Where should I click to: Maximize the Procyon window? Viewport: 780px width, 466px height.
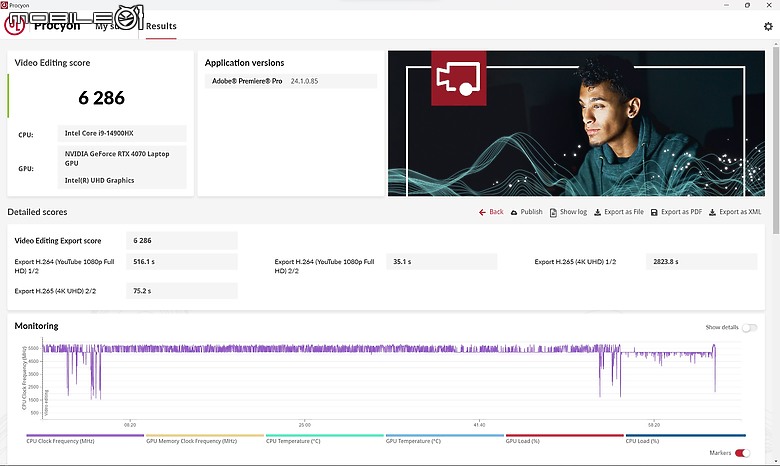[x=747, y=5]
